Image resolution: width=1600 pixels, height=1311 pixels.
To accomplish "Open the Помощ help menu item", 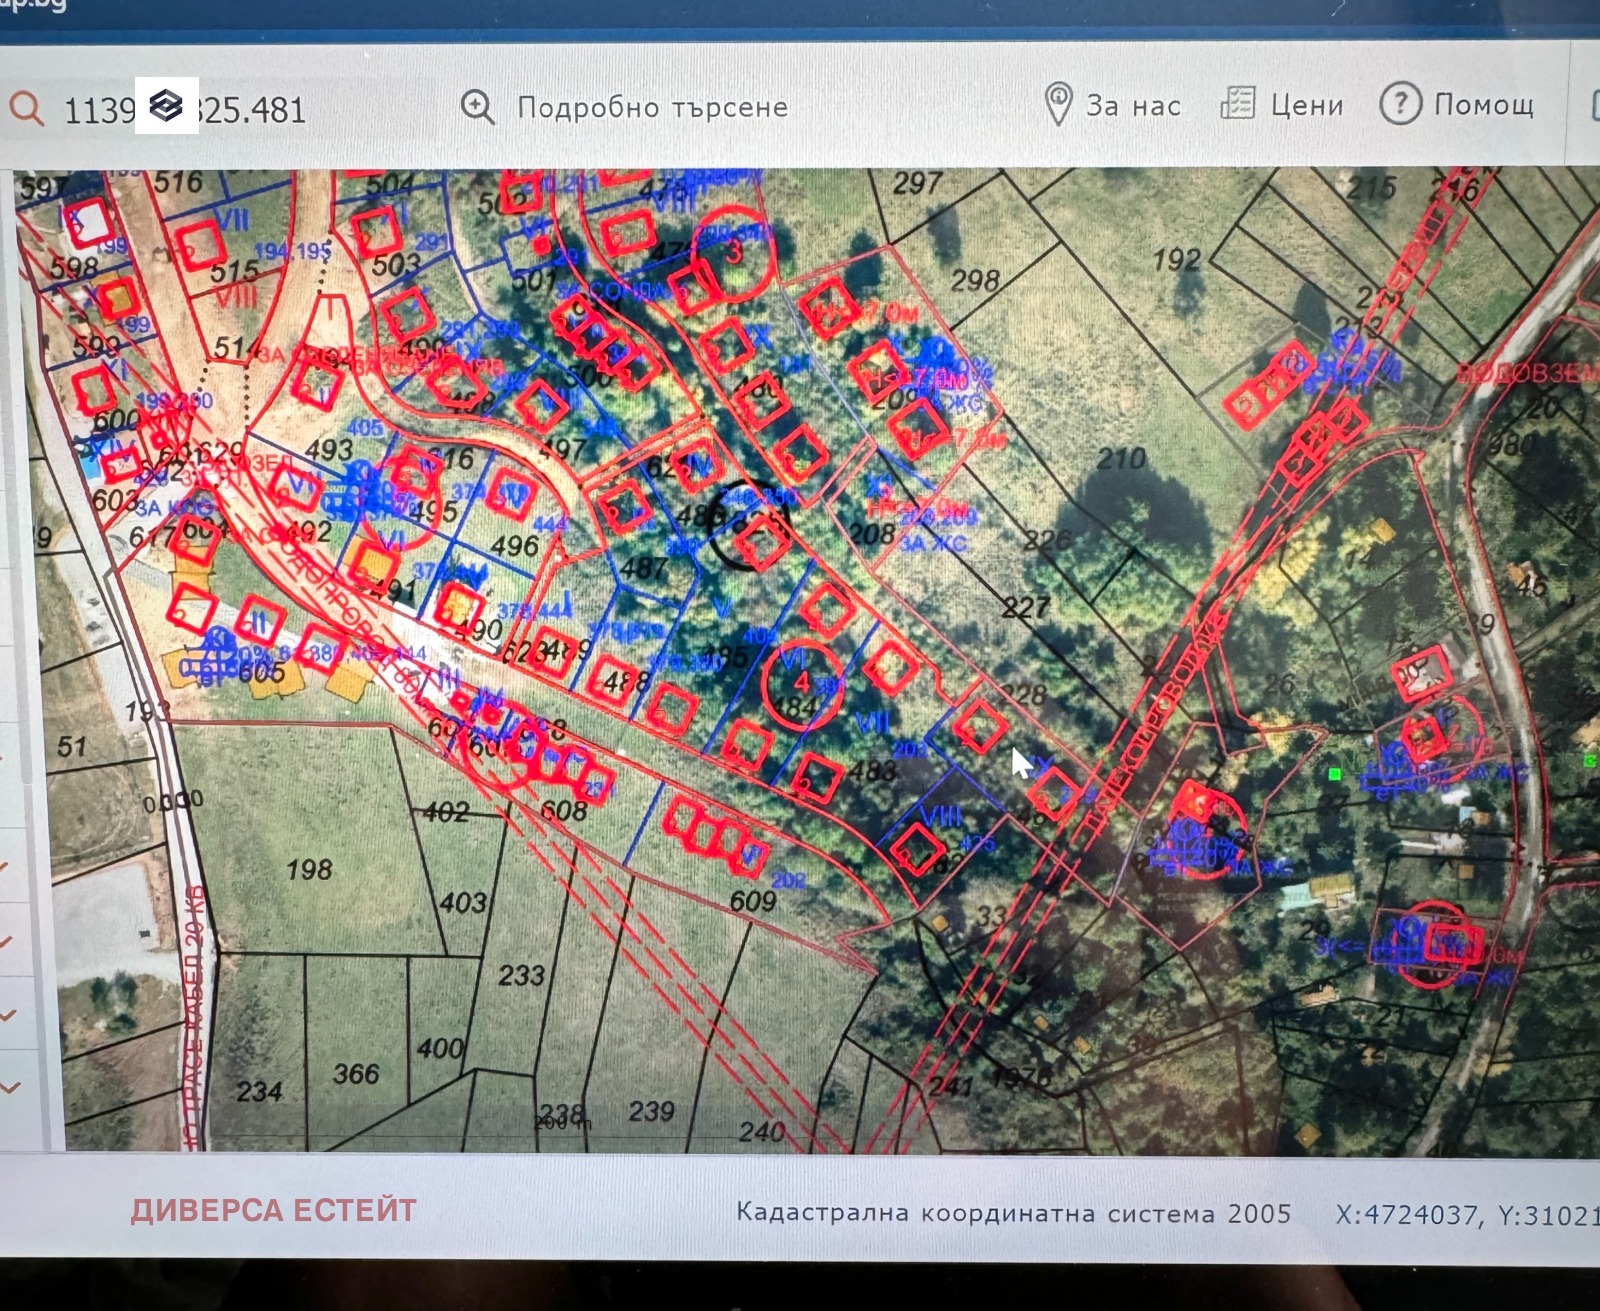I will coord(1484,104).
